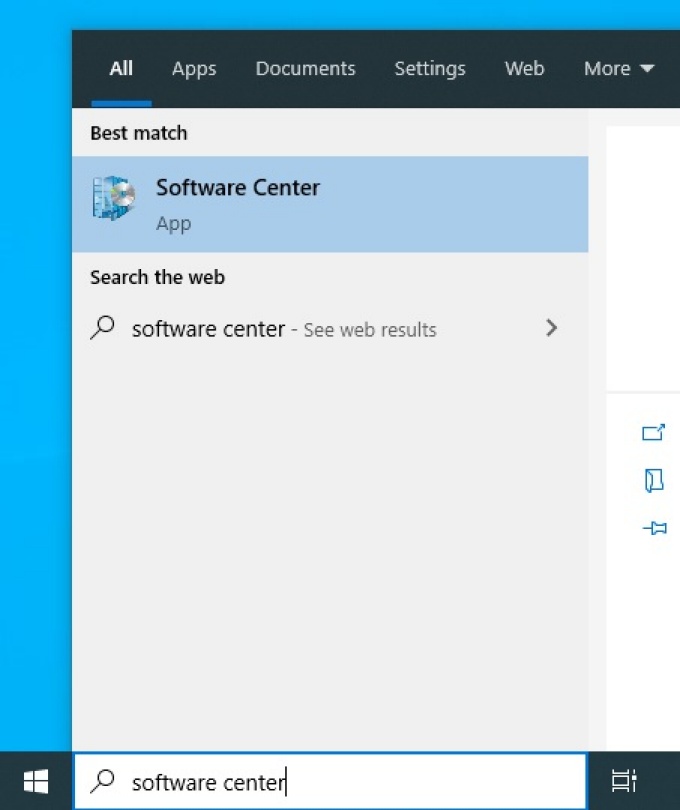Click the Open action icon in preview pane

(654, 432)
